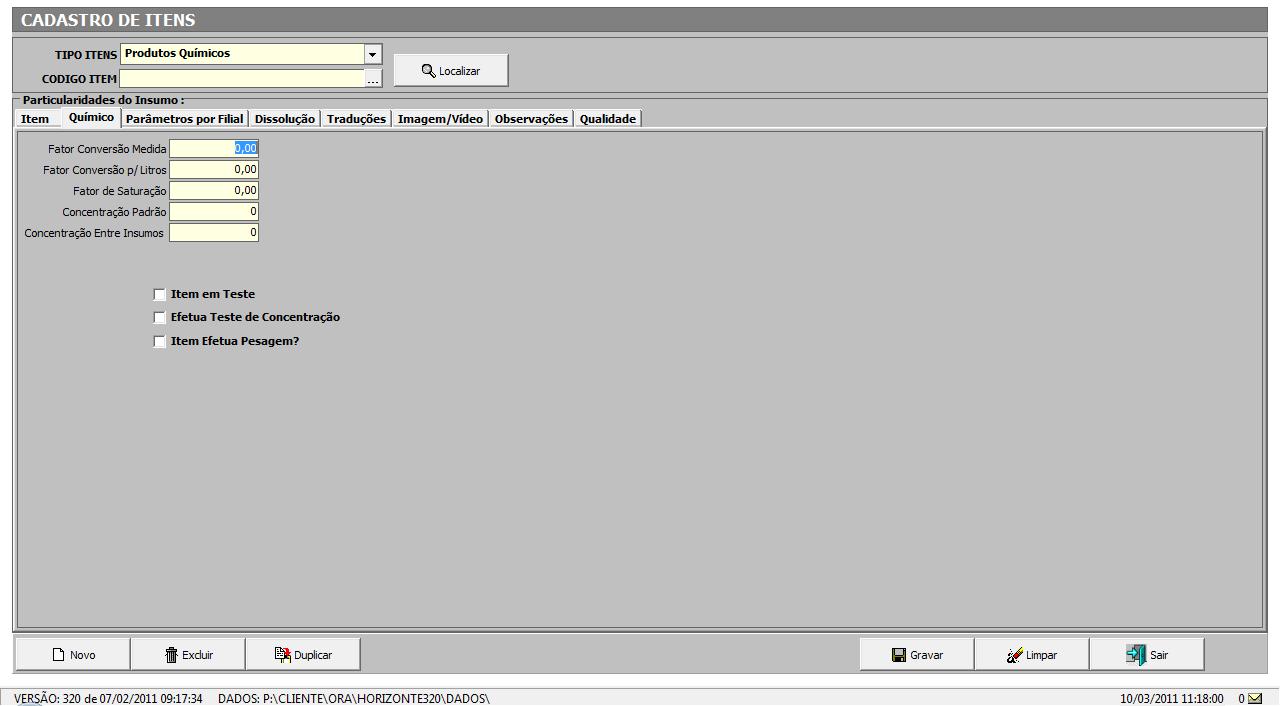1280x706 pixels.
Task: Focus the Concentração Padrão input field
Action: pyautogui.click(x=214, y=212)
